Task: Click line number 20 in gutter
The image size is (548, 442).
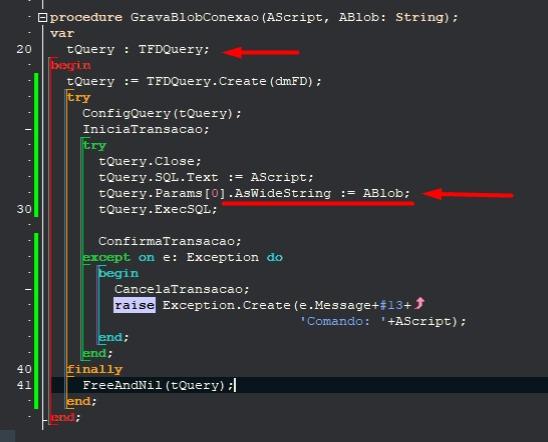Action: [x=24, y=50]
